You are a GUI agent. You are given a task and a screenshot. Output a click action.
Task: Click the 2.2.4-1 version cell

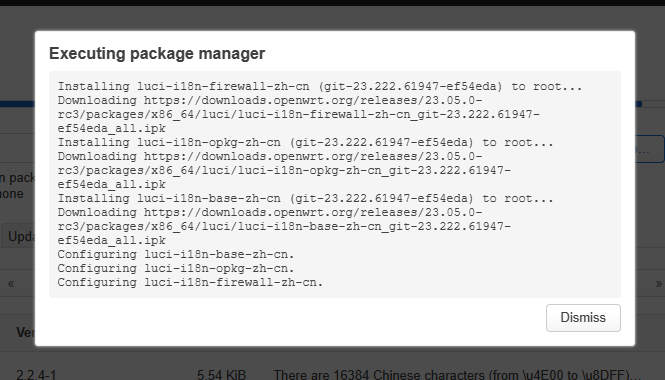point(36,375)
